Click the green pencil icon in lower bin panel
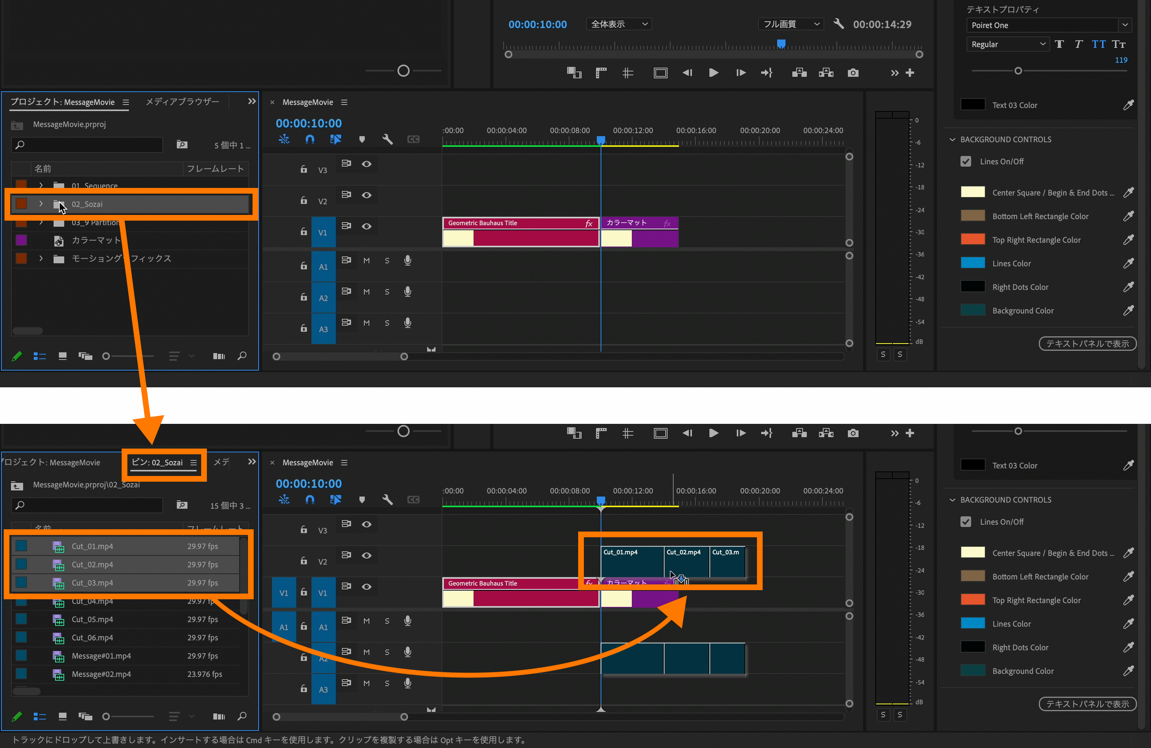The height and width of the screenshot is (748, 1151). [17, 716]
